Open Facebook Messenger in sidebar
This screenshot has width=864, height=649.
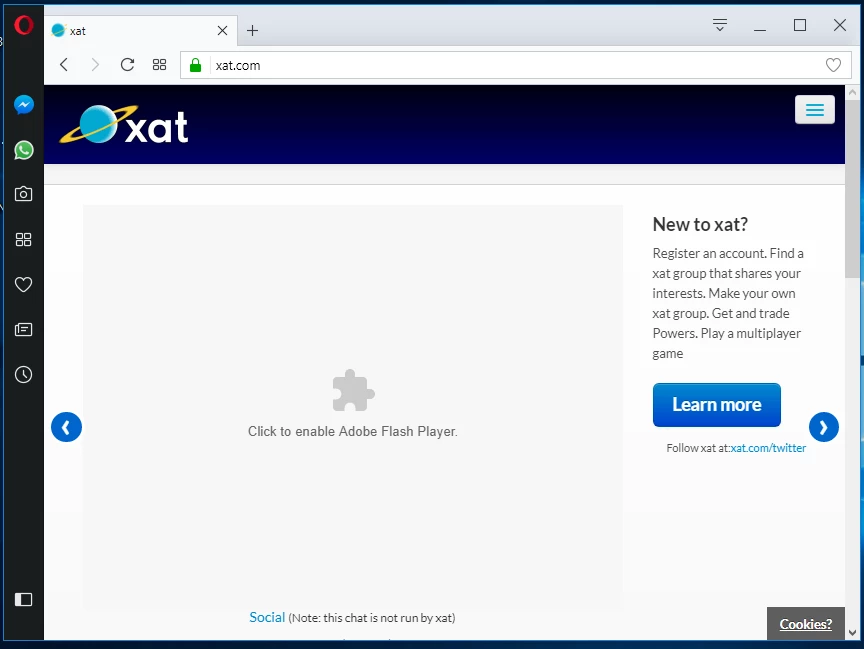coord(24,105)
